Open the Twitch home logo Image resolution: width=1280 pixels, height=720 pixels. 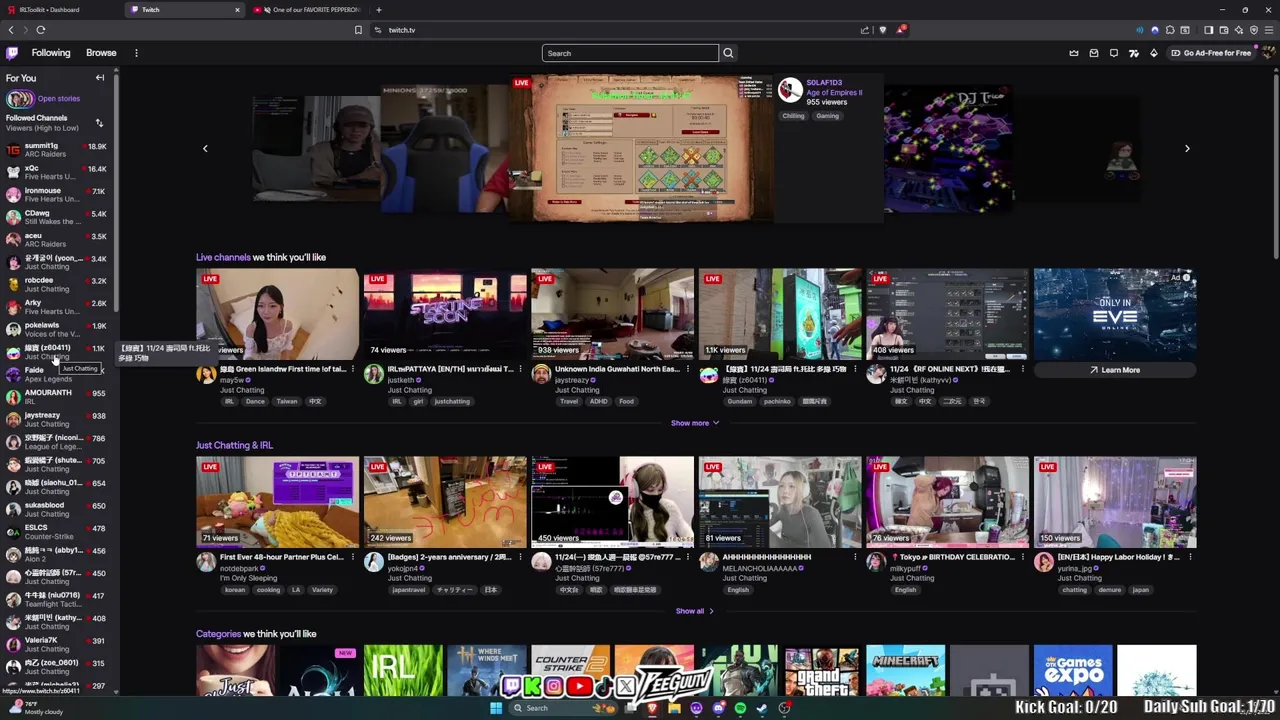[12, 53]
